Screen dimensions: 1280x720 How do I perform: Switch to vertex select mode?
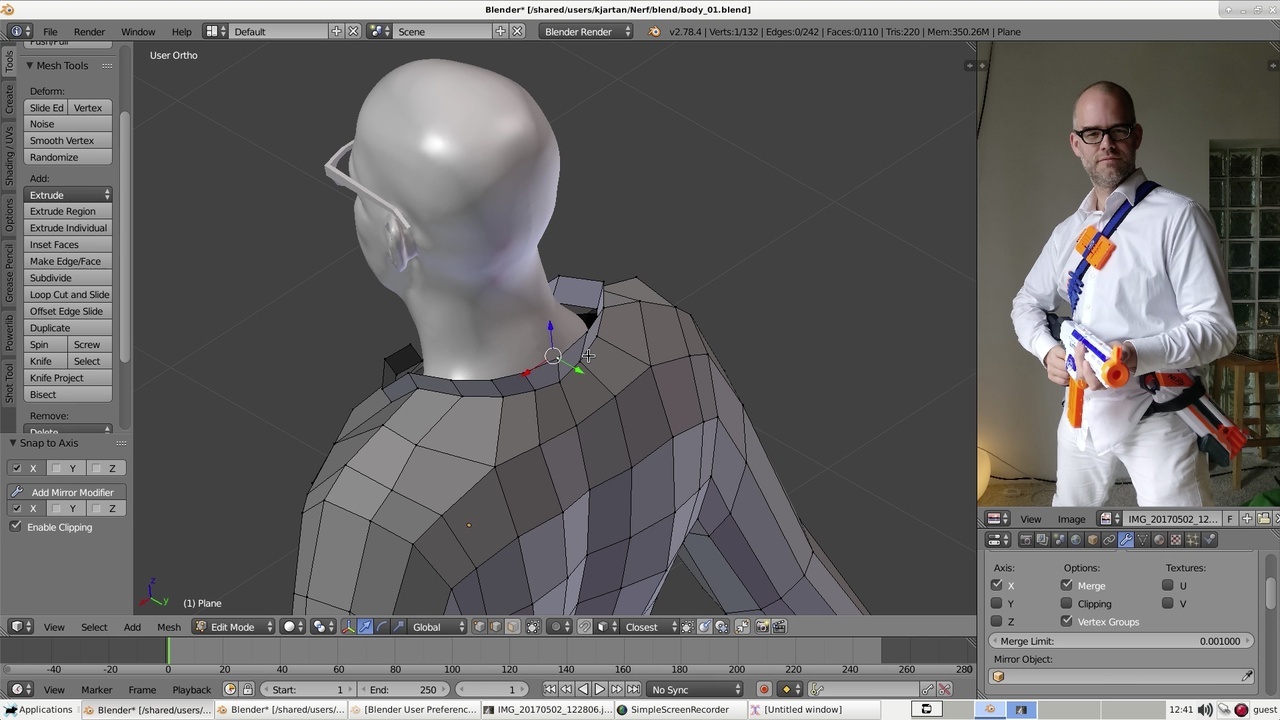479,627
